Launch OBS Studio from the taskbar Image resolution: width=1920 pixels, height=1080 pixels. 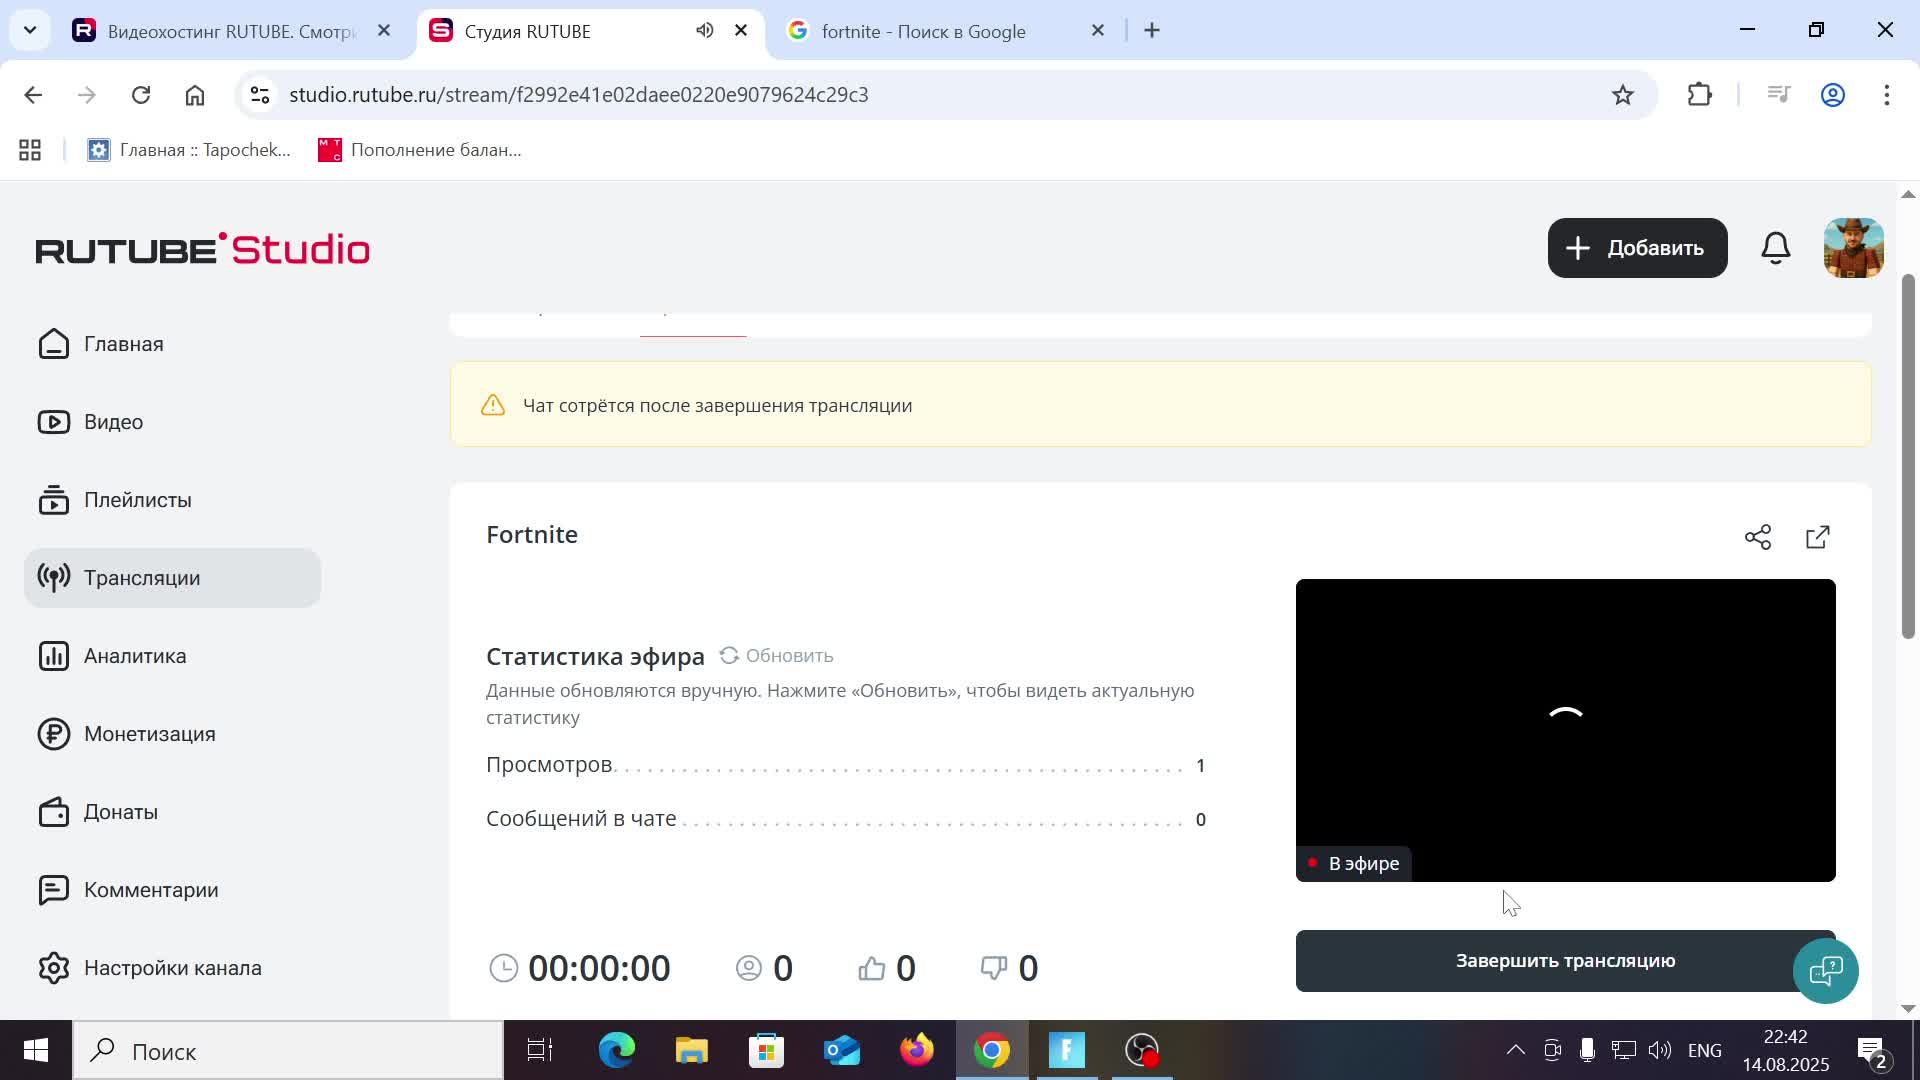1142,1050
